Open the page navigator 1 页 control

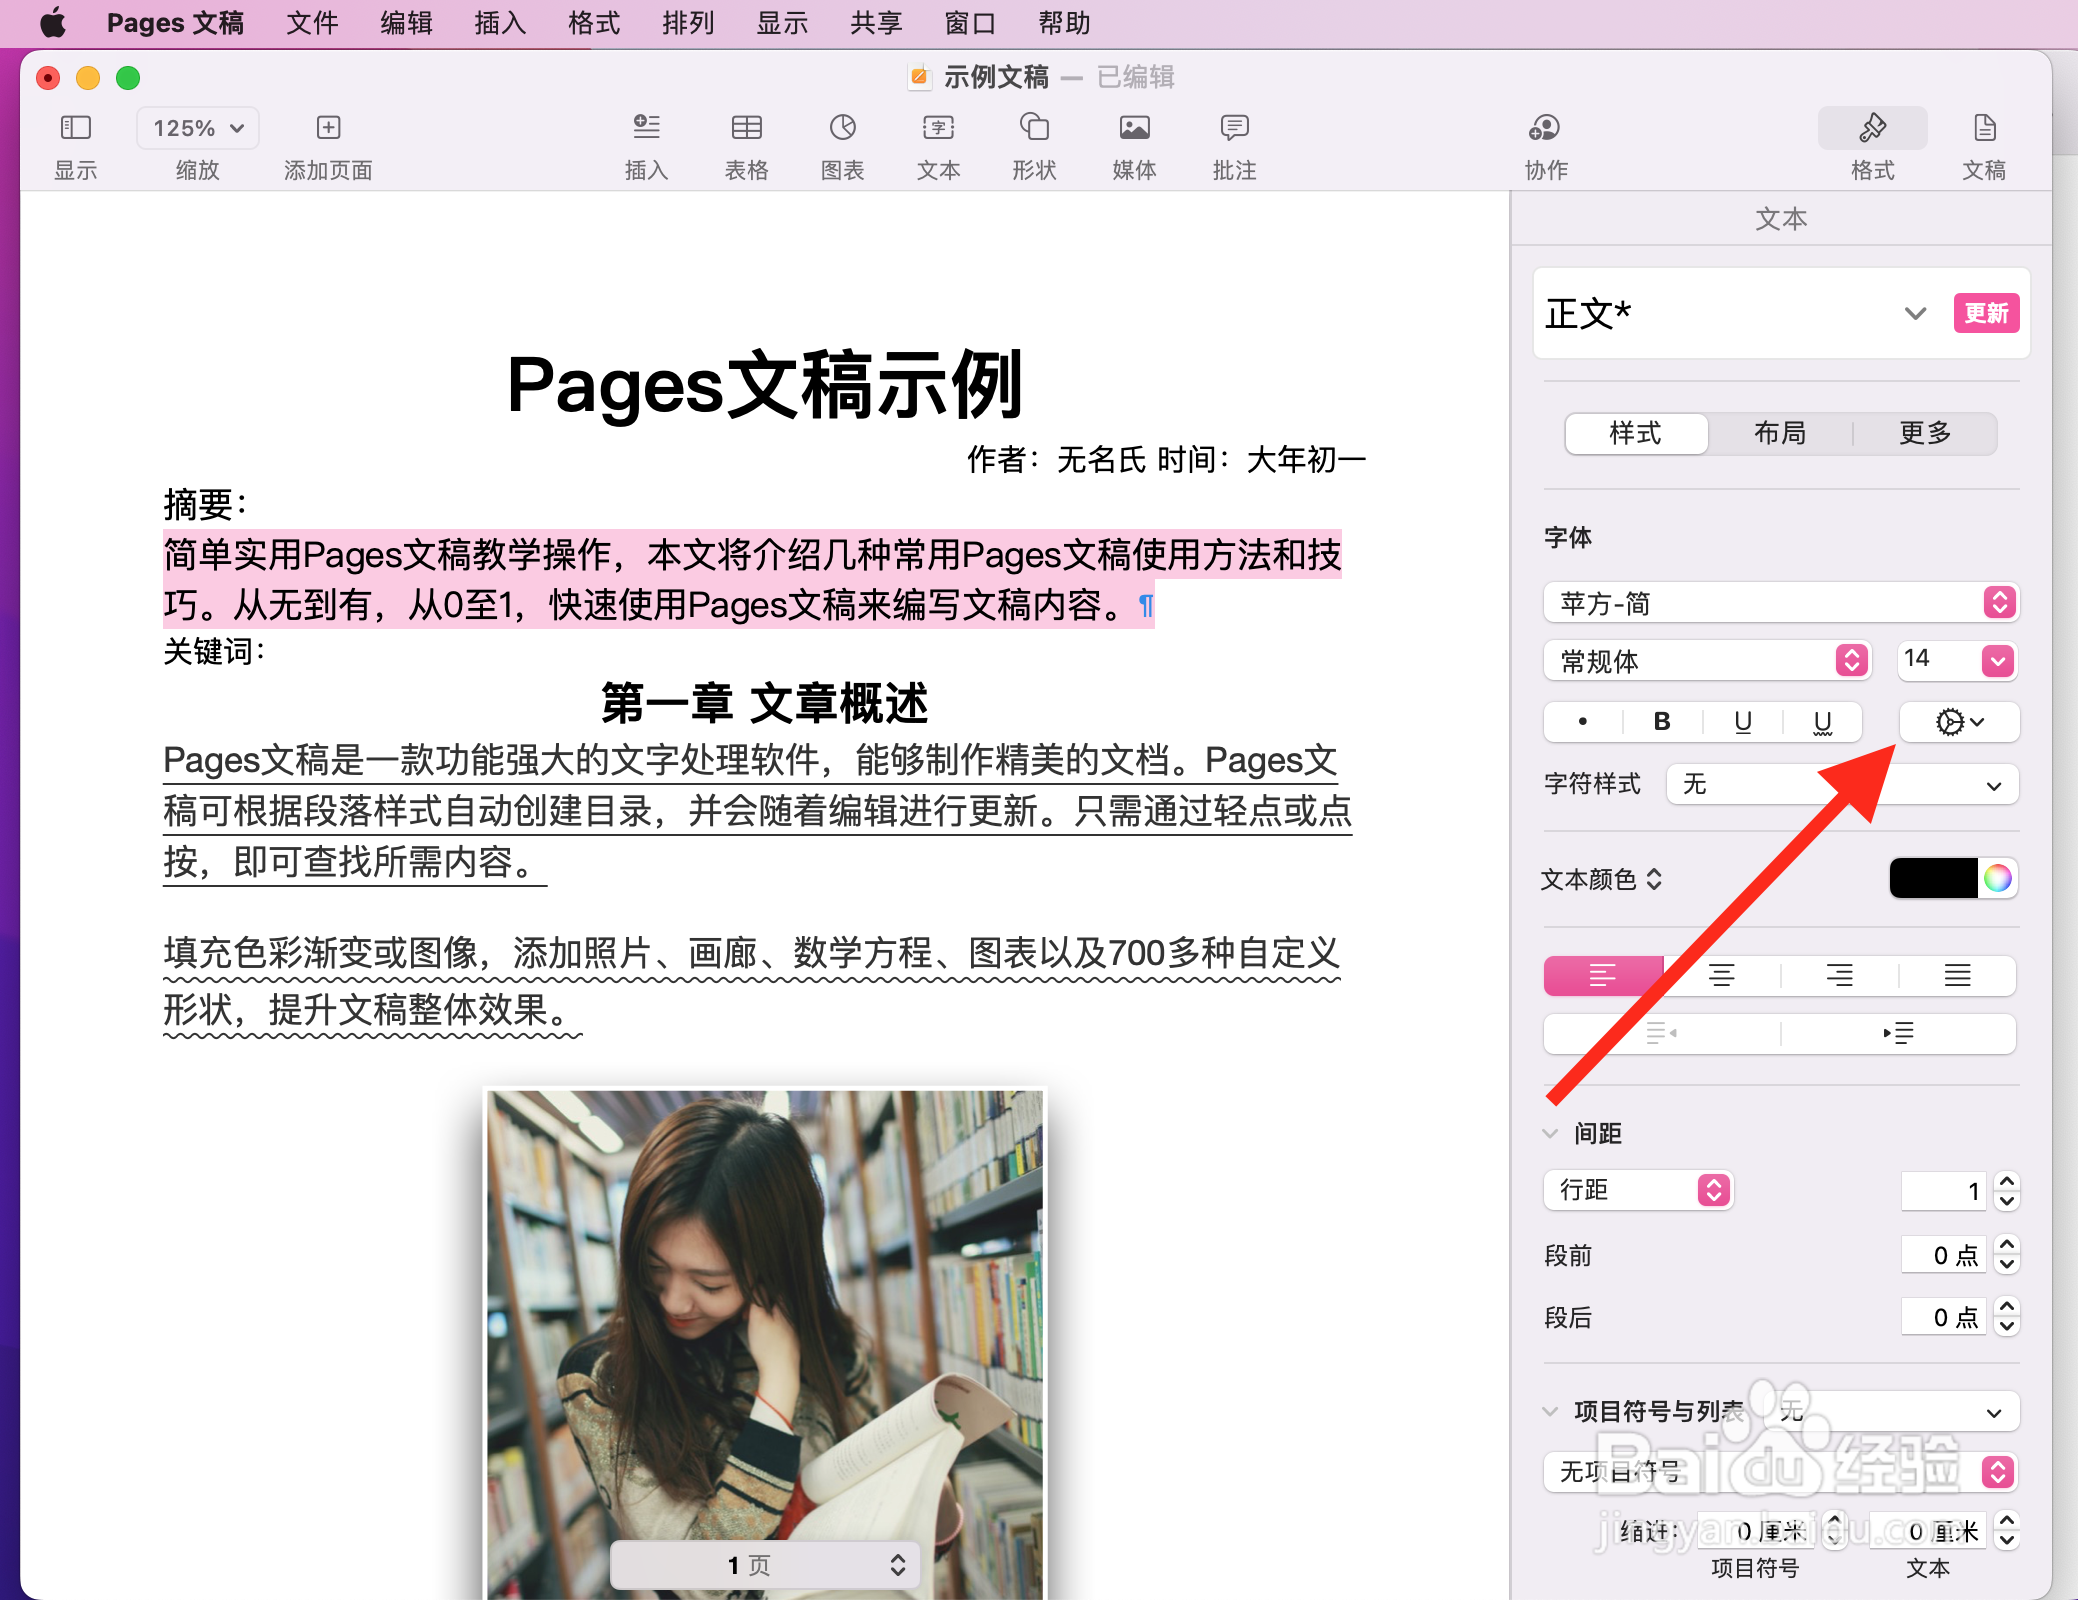tap(764, 1564)
